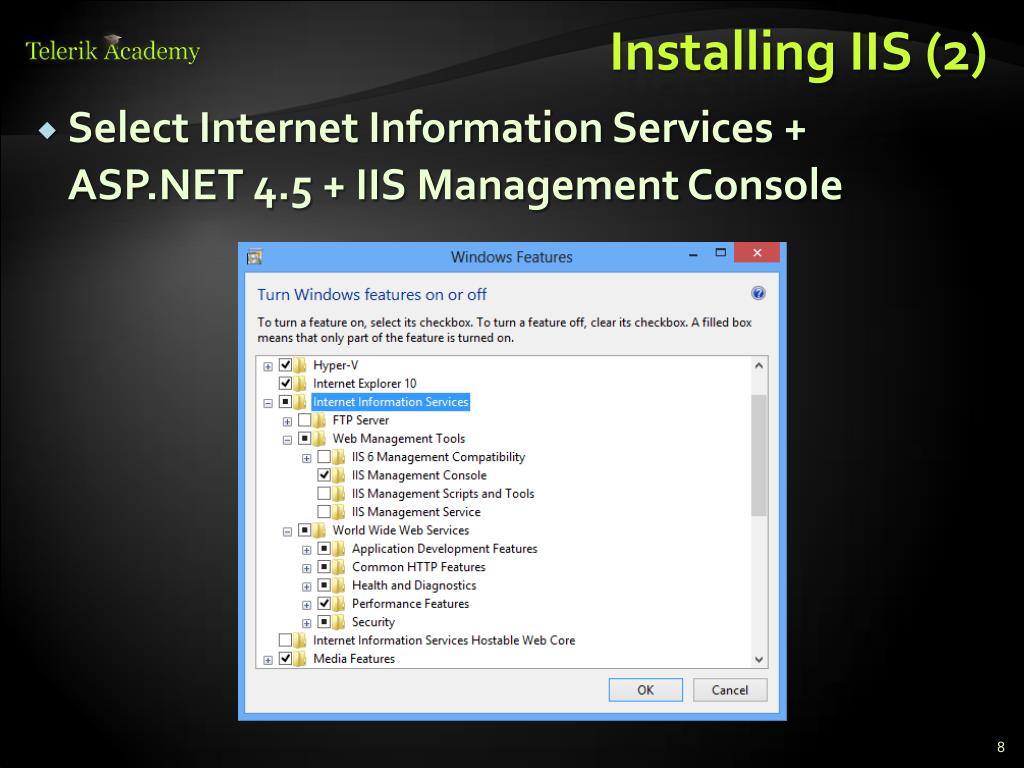
Task: Toggle the Security checkbox
Action: coord(324,621)
